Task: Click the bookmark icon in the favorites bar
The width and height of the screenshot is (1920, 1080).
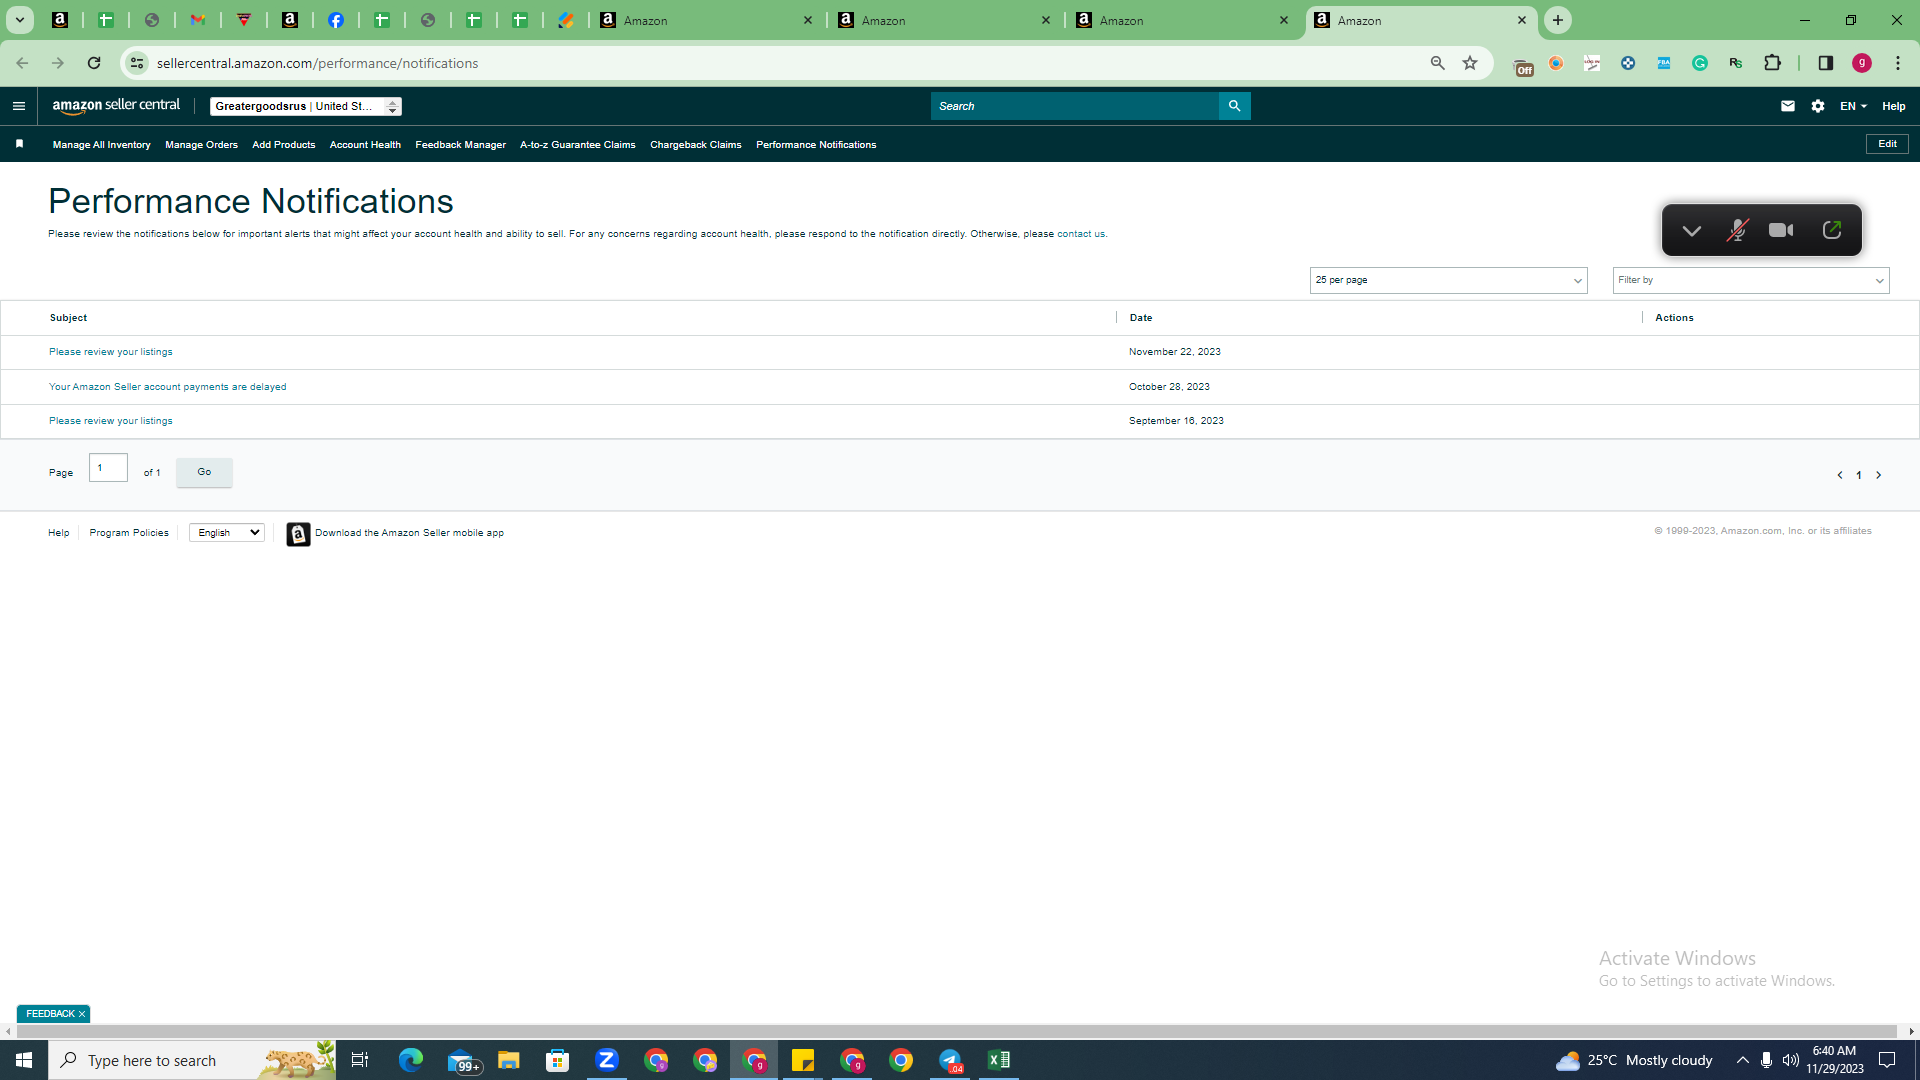Action: 19,144
